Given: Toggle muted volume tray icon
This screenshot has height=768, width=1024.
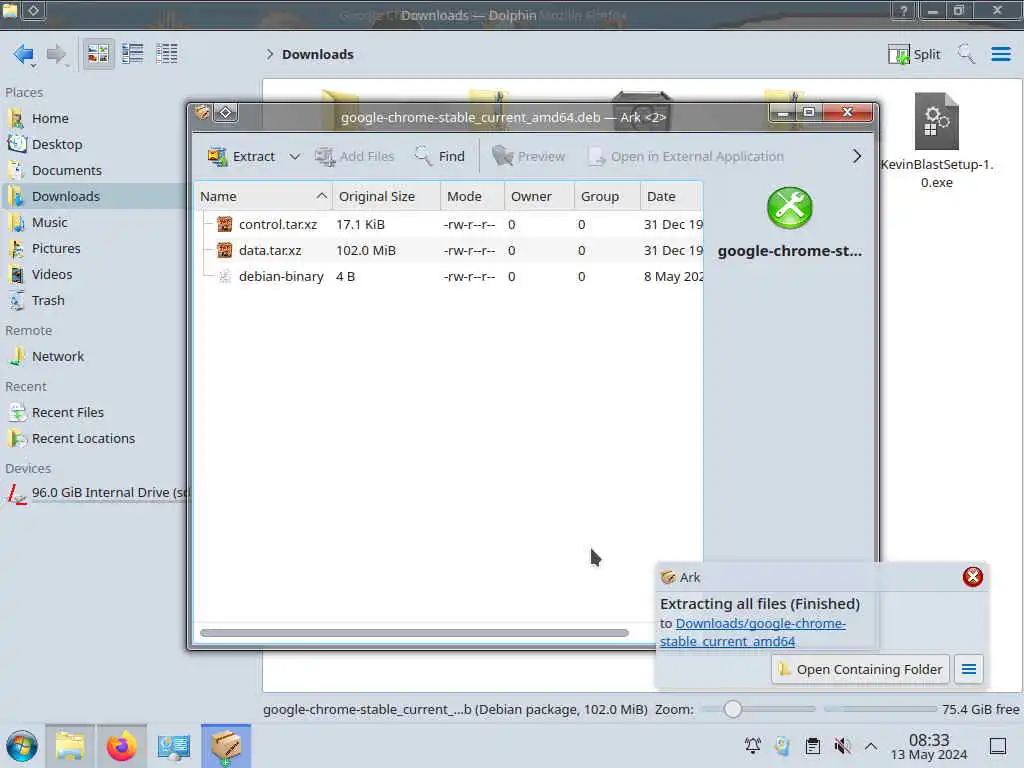Looking at the screenshot, I should (842, 746).
